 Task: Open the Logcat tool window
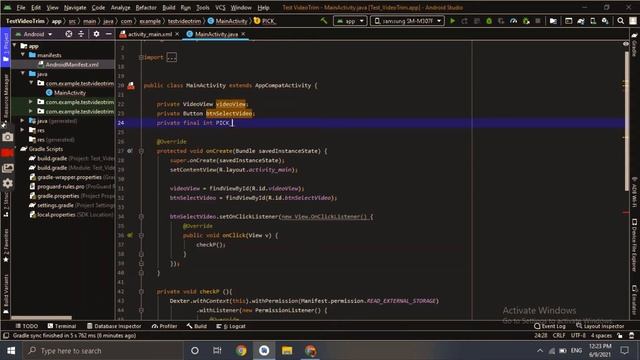click(x=231, y=326)
